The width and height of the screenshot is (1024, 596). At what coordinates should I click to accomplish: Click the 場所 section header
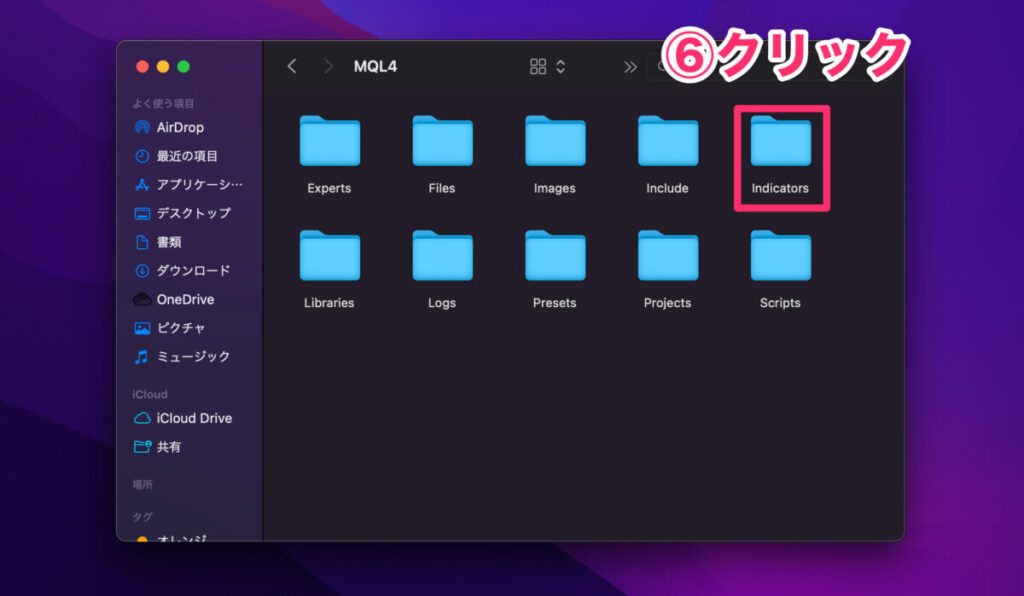[x=142, y=484]
